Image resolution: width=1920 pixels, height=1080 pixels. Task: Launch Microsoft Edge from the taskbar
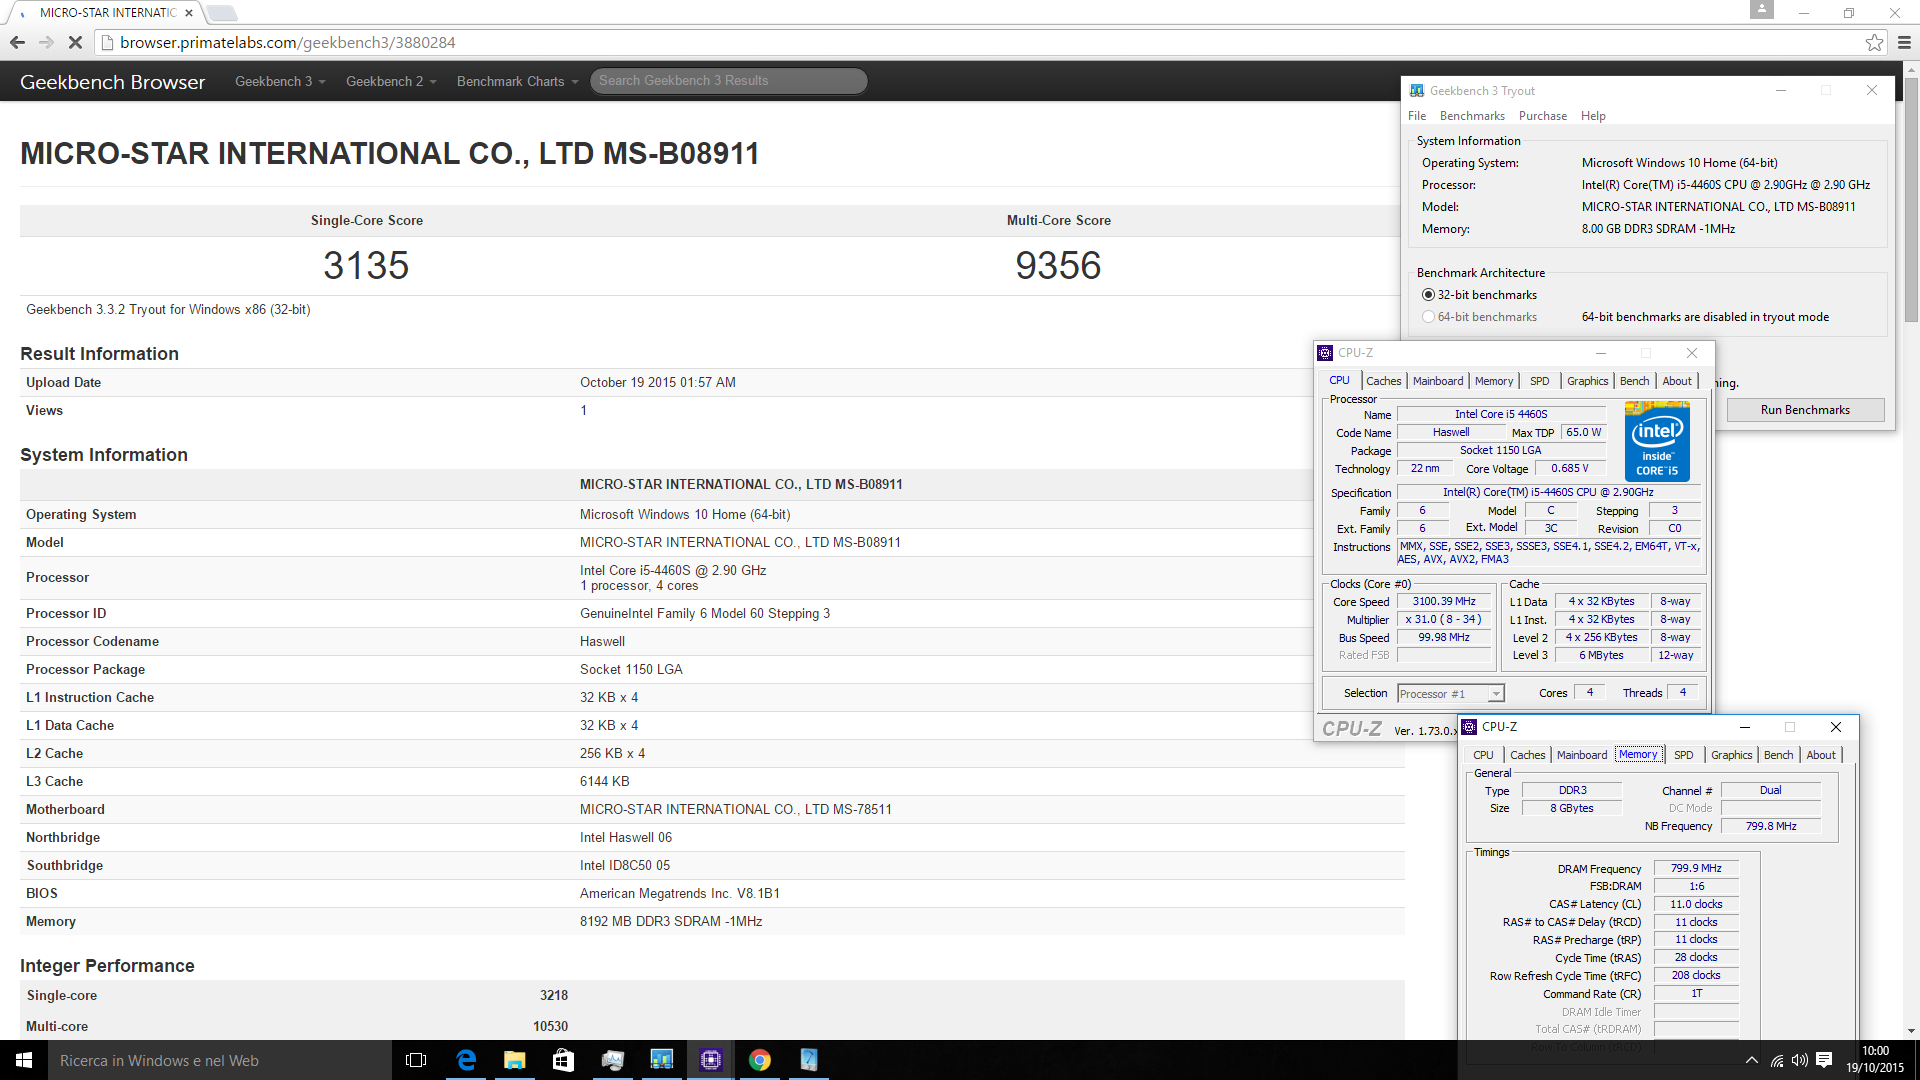point(466,1060)
